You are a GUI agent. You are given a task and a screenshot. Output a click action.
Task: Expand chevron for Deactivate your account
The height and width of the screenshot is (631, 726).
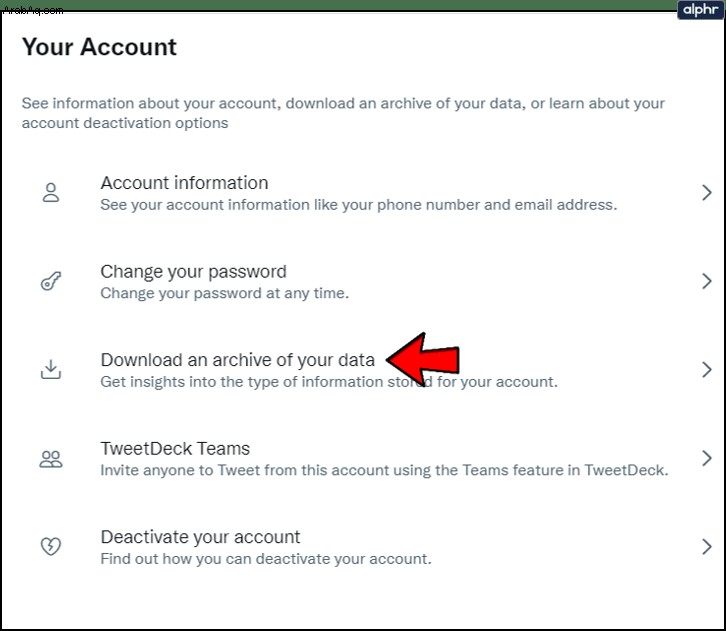coord(707,547)
